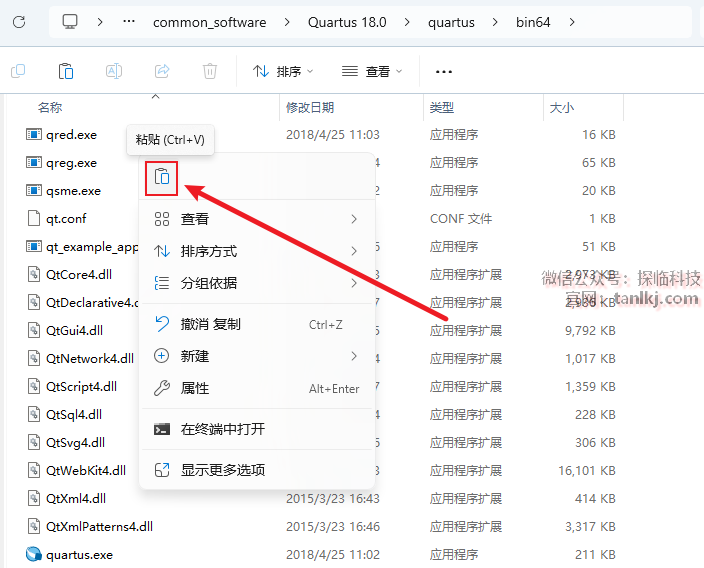Open 新建 submenu in context menu

[x=257, y=356]
